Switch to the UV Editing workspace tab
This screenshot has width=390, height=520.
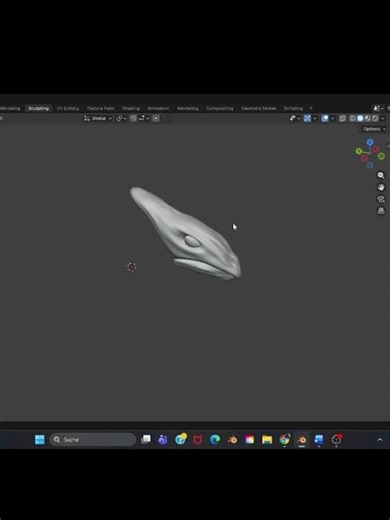pyautogui.click(x=68, y=108)
